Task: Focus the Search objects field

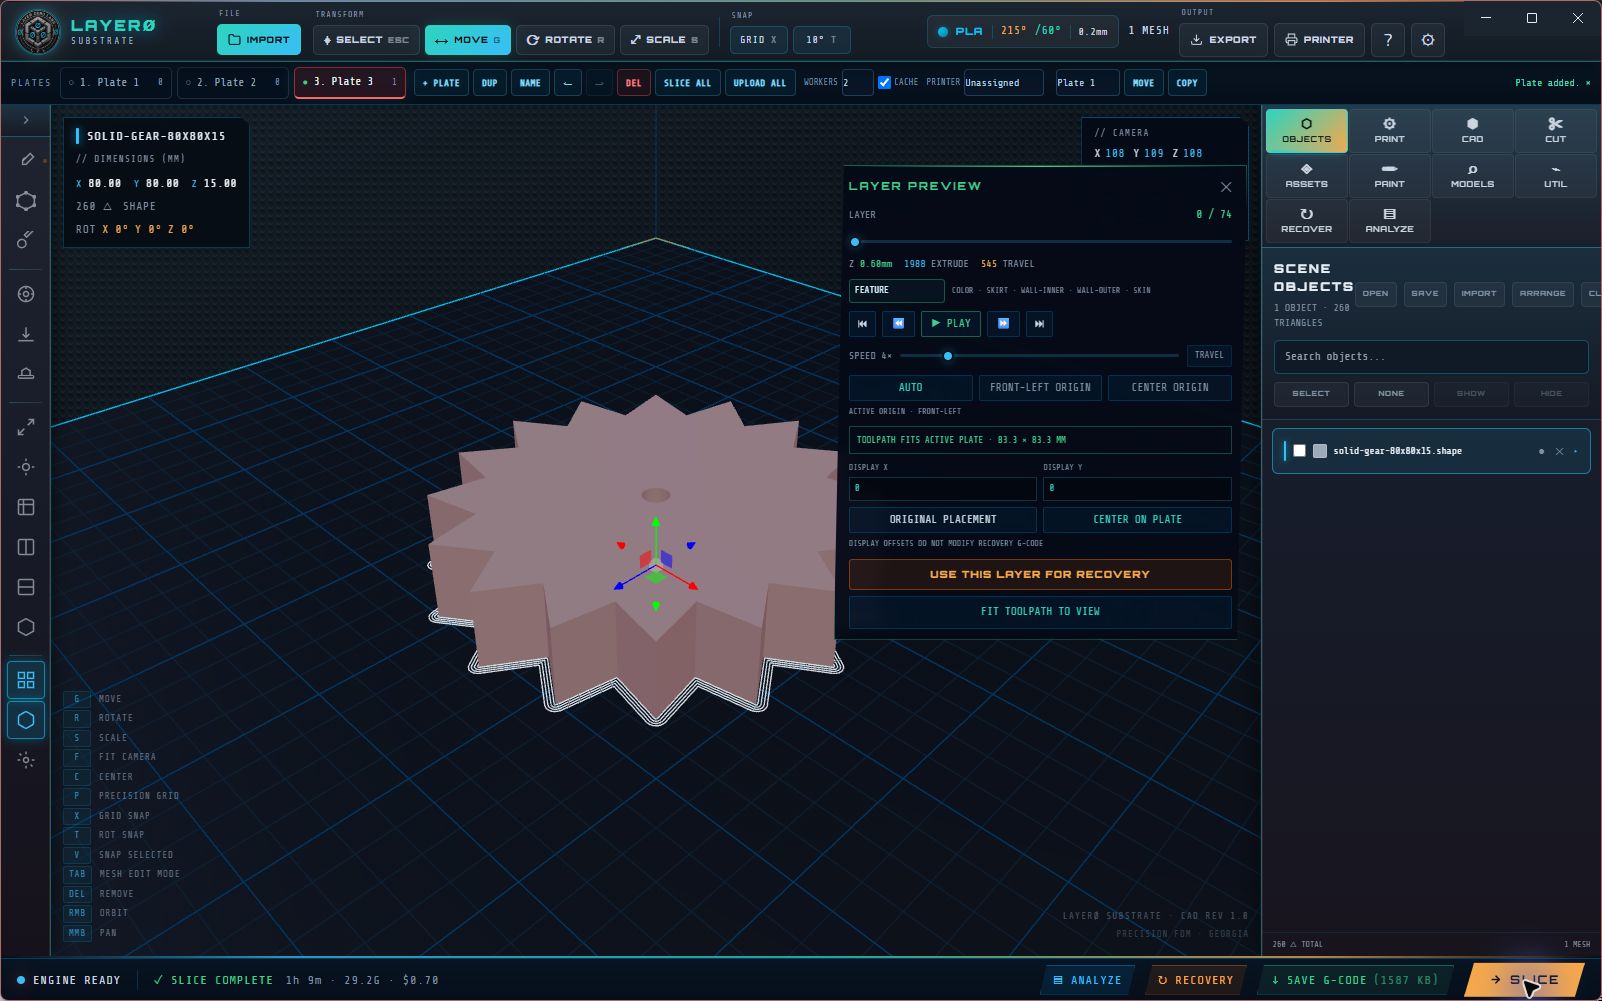Action: point(1430,357)
